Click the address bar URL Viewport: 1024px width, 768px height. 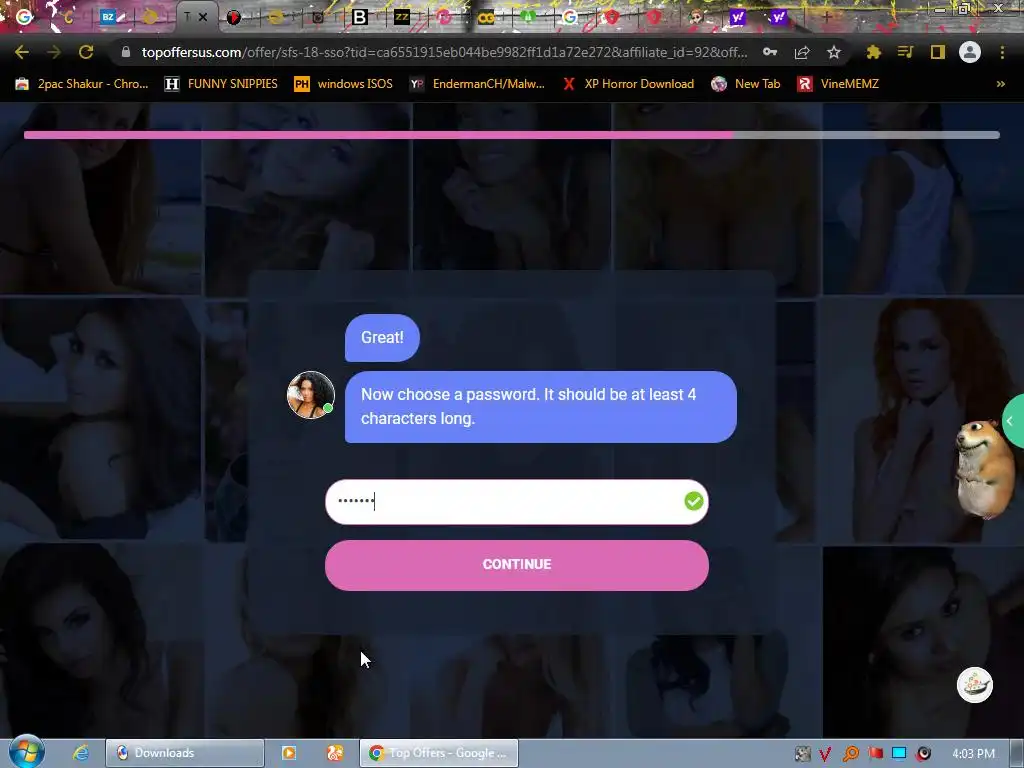tap(444, 52)
